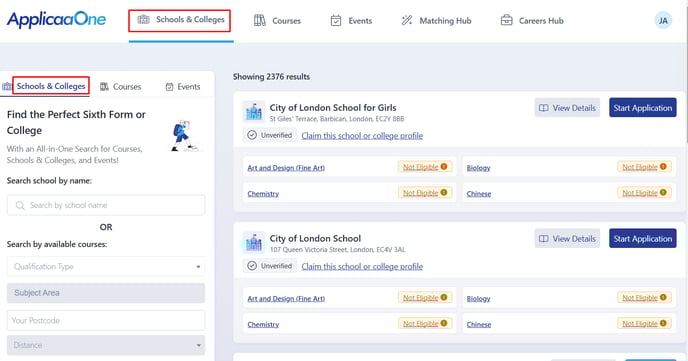This screenshot has height=361, width=688.
Task: Open the Biology course link in first school
Action: 478,168
